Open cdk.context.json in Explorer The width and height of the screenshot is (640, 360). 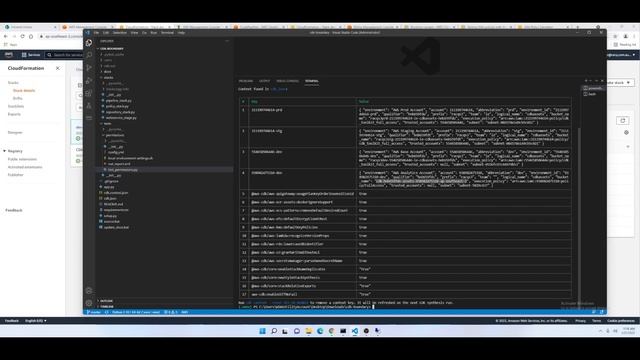[116, 193]
